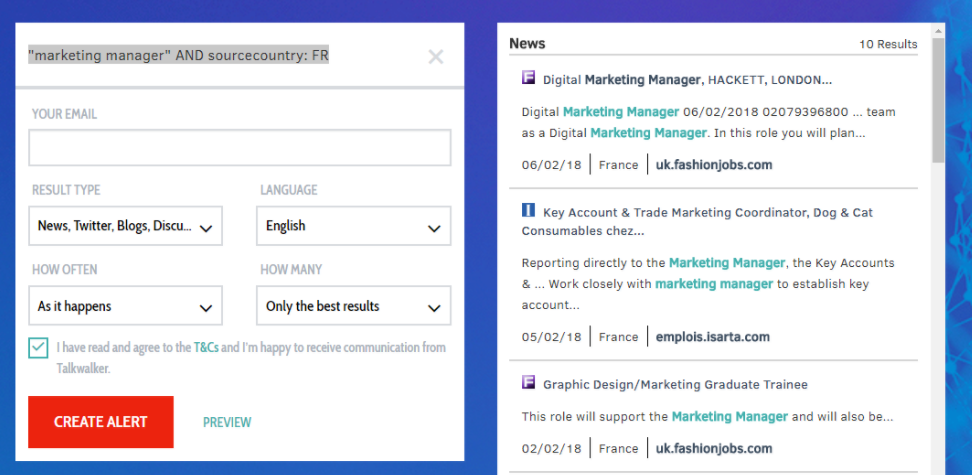Click the Graphic Design Graduate Trainee source icon

point(529,383)
